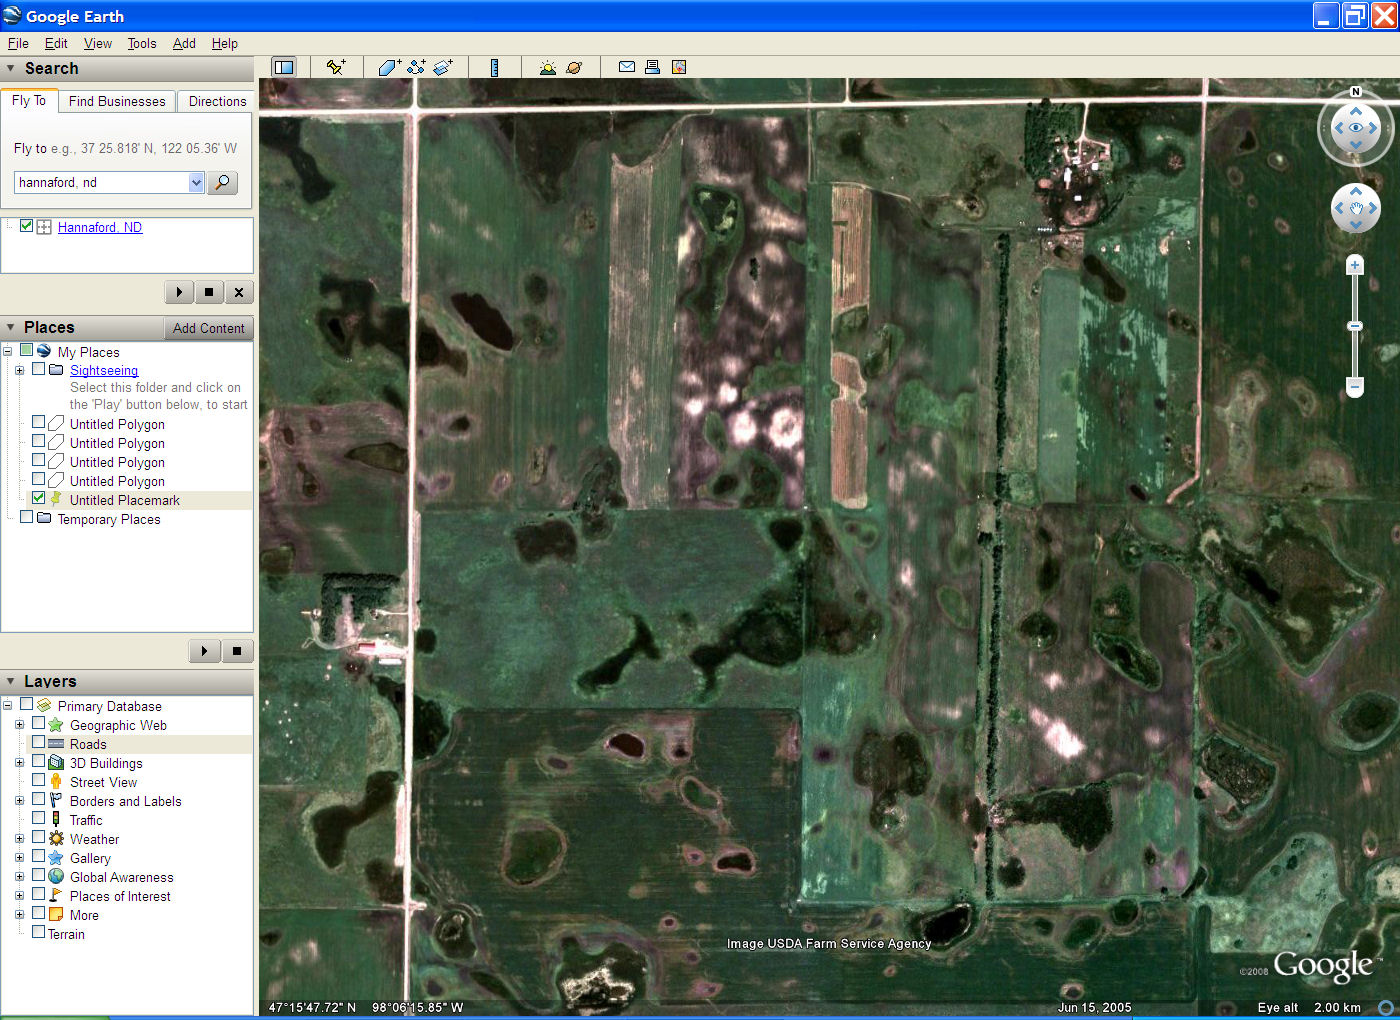Open the Edit menu
This screenshot has width=1400, height=1020.
pos(56,43)
